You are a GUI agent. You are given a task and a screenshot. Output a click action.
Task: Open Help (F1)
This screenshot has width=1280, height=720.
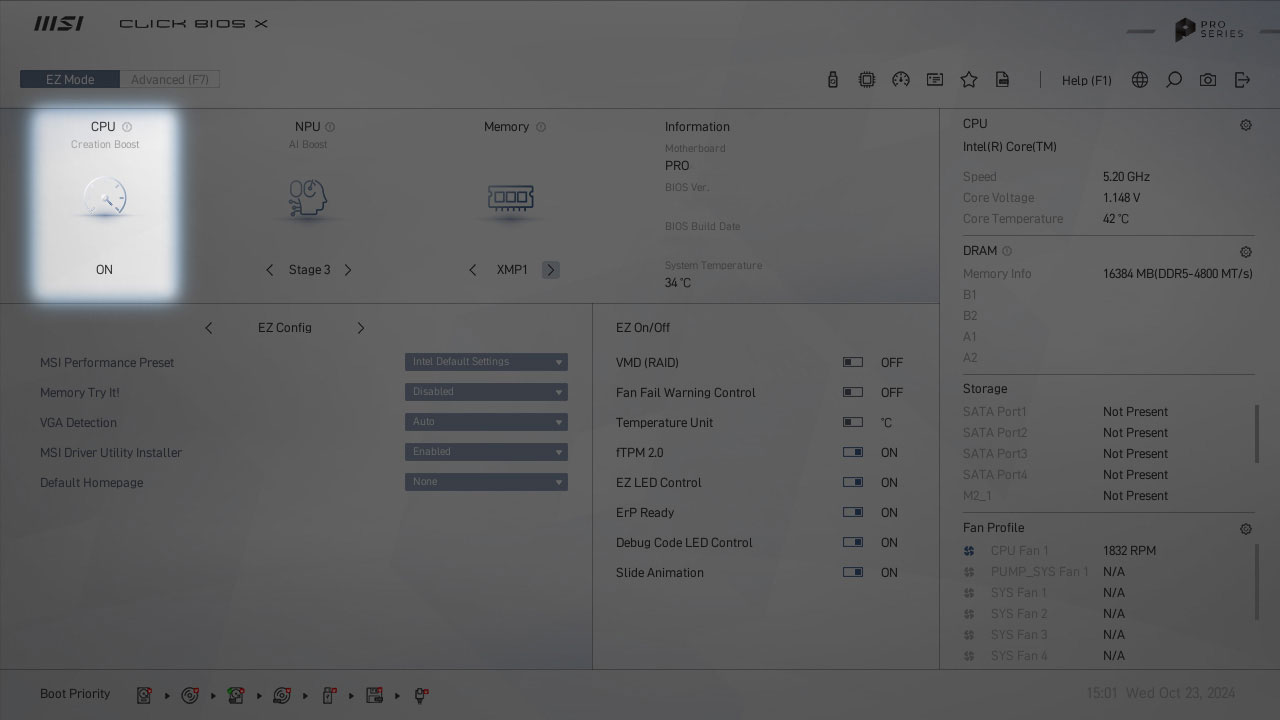(1086, 80)
